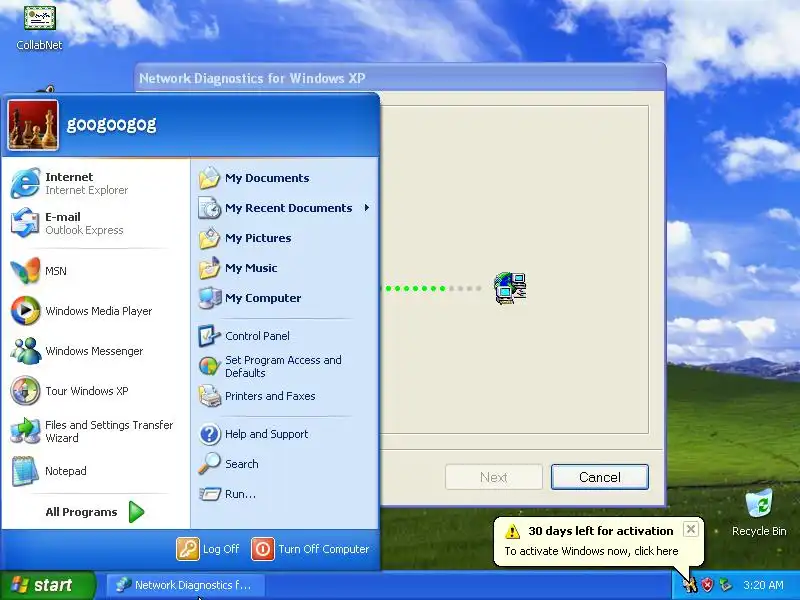Open Search magnifier icon
The width and height of the screenshot is (800, 600).
point(209,464)
